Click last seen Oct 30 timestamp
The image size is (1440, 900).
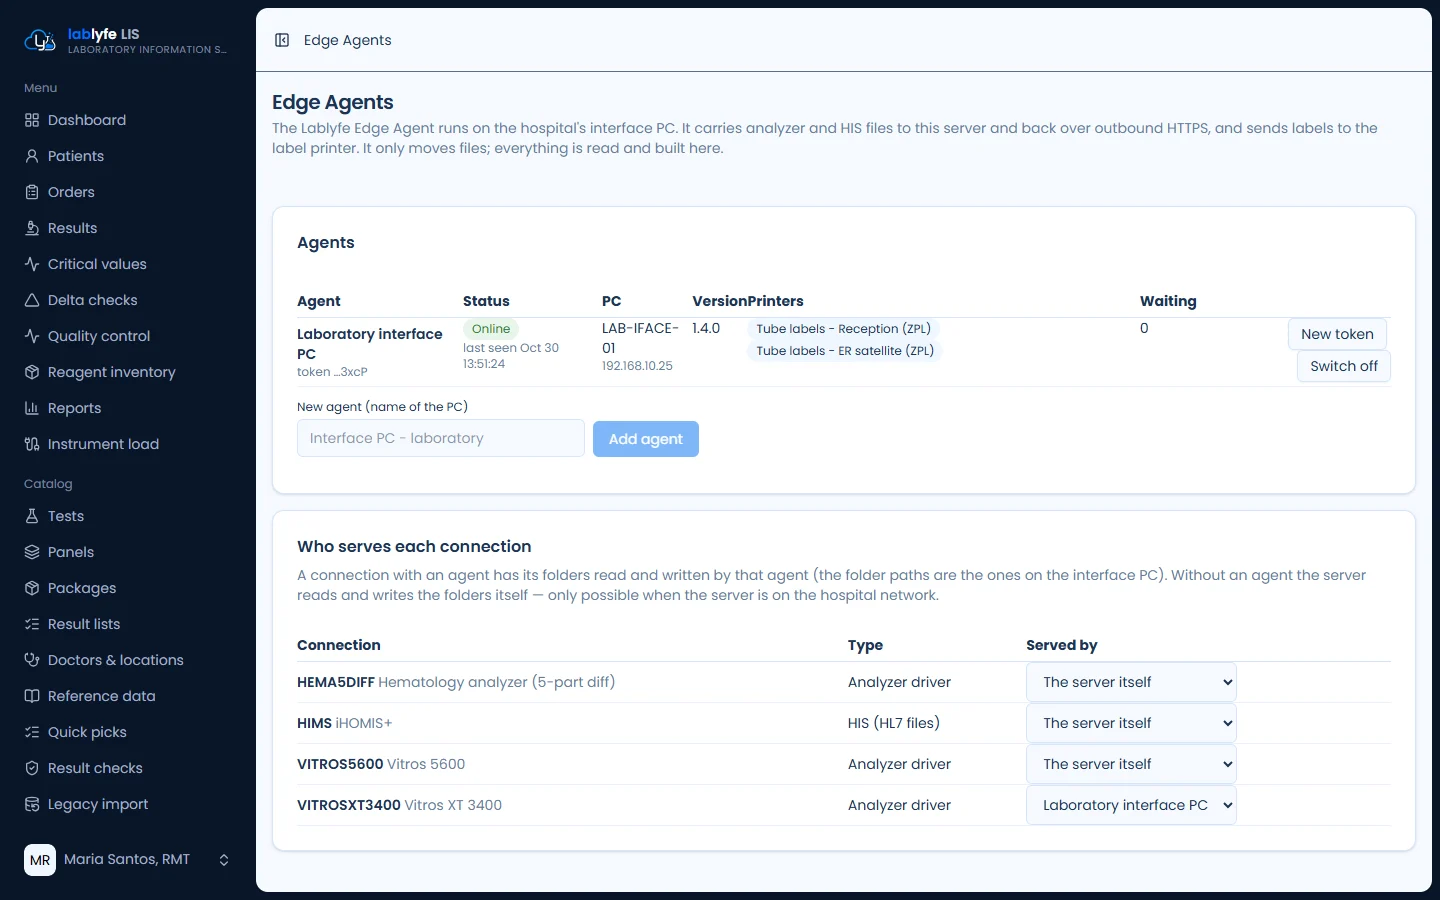(x=511, y=356)
